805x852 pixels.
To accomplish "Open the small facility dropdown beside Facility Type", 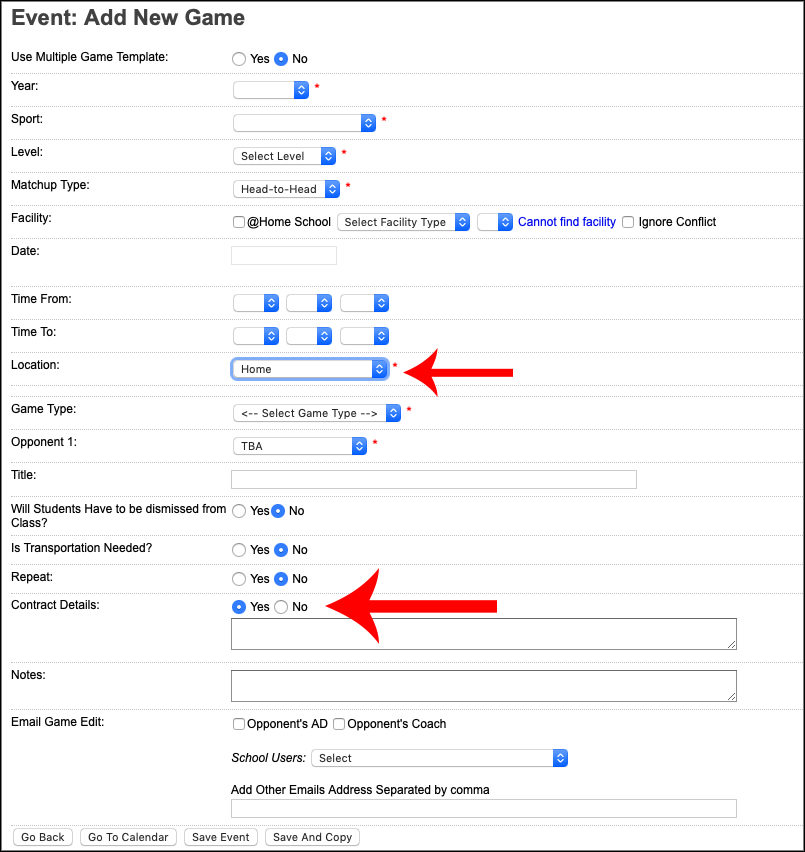I will pyautogui.click(x=495, y=222).
